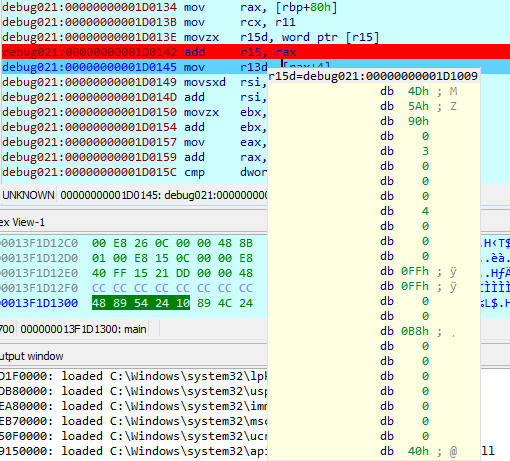Select the highlighted bytes 48 89 54 24 10
This screenshot has height=461, width=510.
[141, 303]
